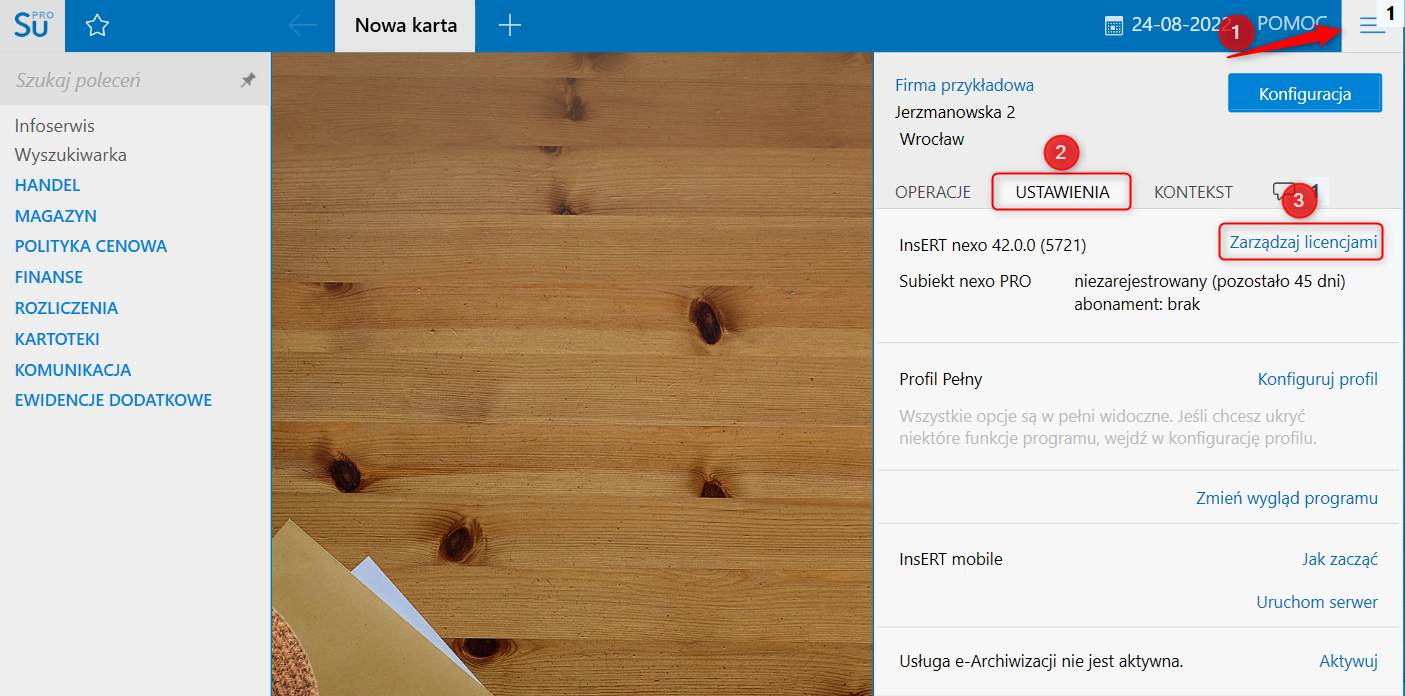Expand ROZLICZENIA module

[x=66, y=308]
